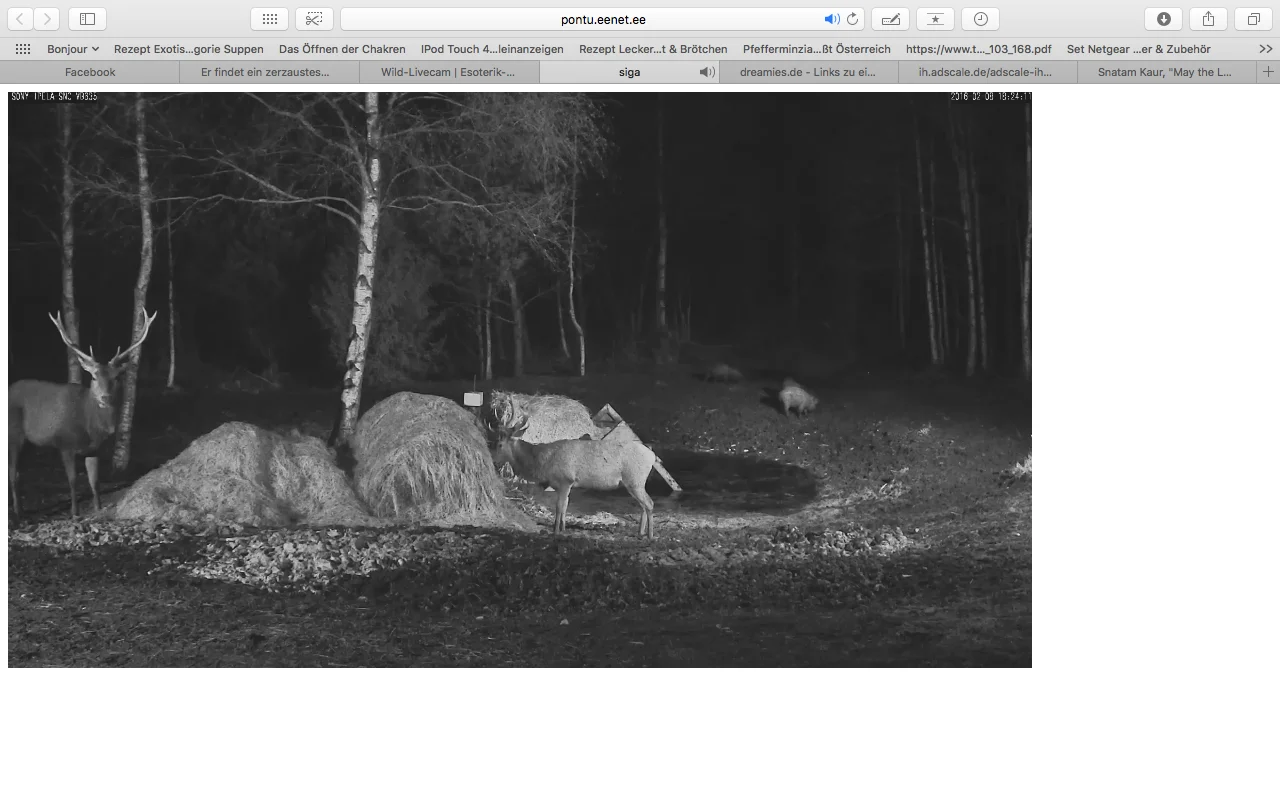The image size is (1280, 800).
Task: Open 'Set Netgear' bookmark link
Action: (1138, 49)
